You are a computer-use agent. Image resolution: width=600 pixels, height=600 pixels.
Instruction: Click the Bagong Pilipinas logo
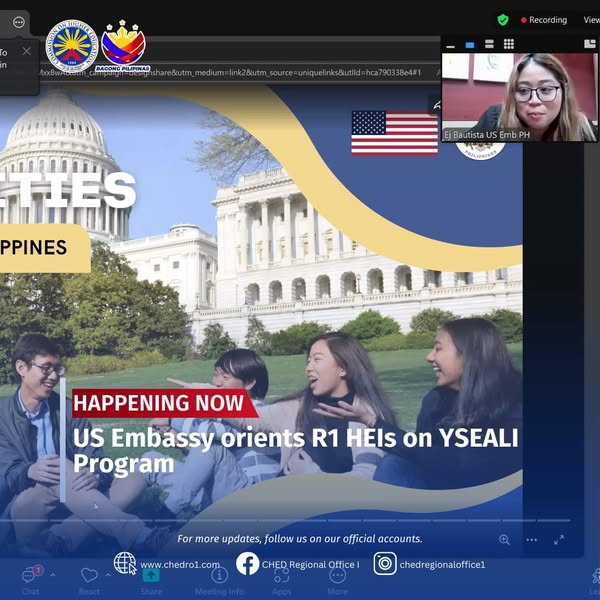click(123, 46)
